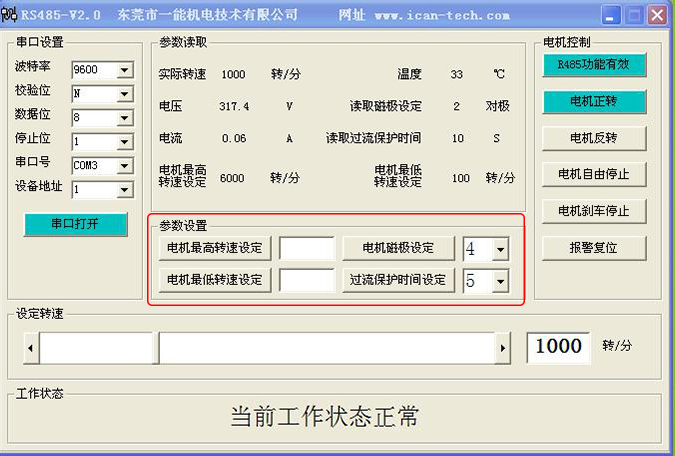Viewport: 675px width, 456px height.
Task: Click 电机反转 to reverse motor
Action: (594, 138)
